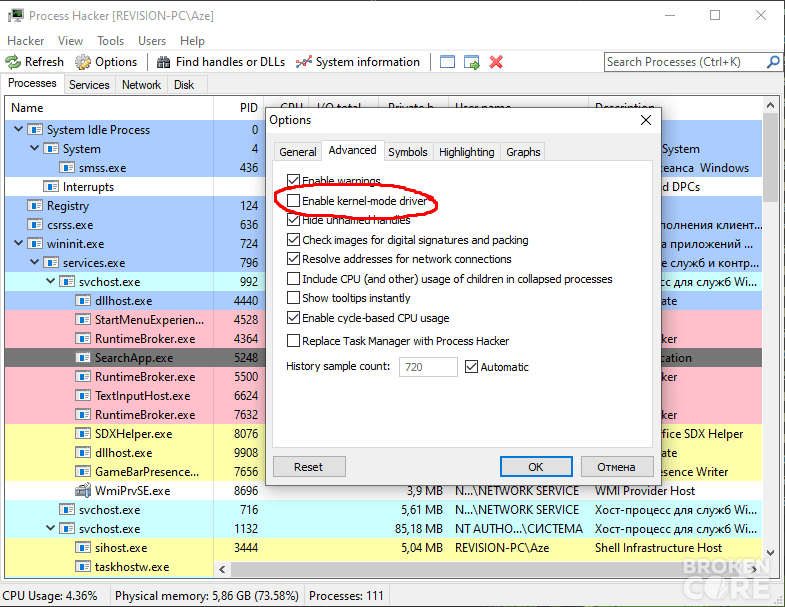The height and width of the screenshot is (607, 785).
Task: Click the GameBarPresence... process icon
Action: coord(83,472)
